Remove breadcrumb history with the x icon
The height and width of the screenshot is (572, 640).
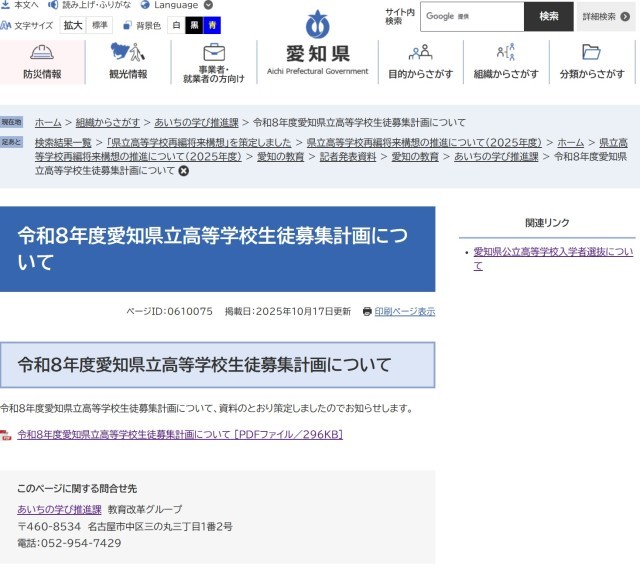tap(184, 171)
